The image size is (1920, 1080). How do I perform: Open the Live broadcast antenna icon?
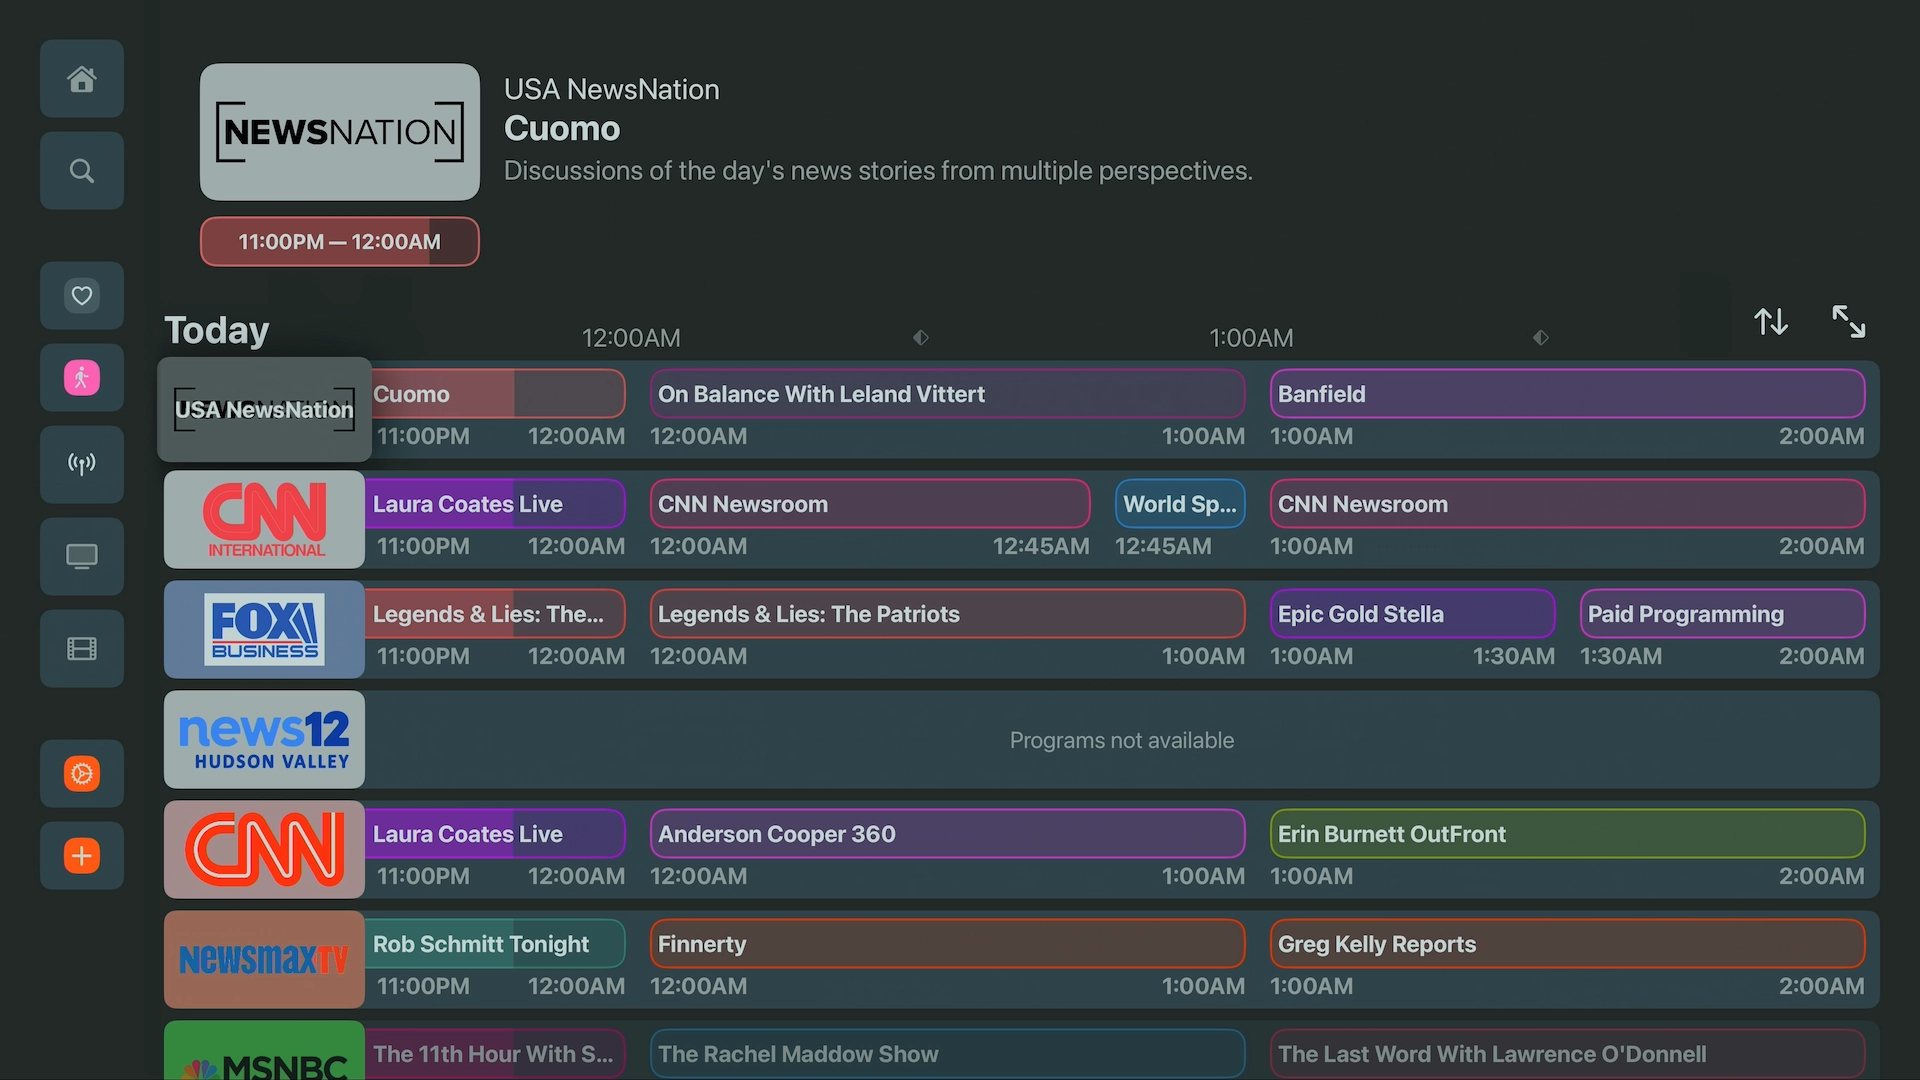pos(82,464)
